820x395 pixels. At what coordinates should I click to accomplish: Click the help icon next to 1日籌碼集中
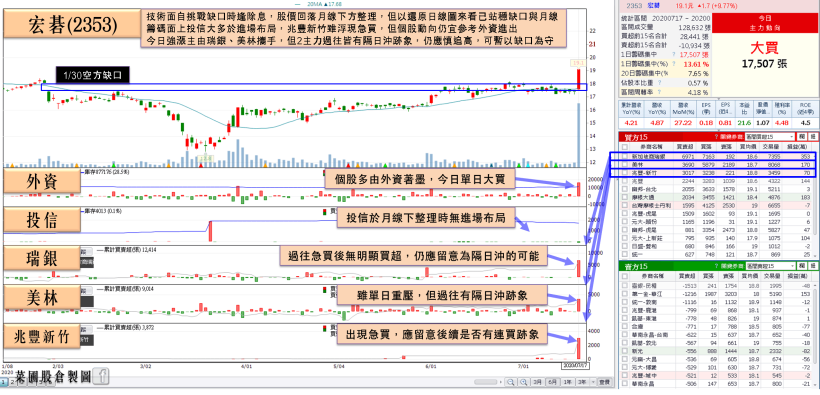pyautogui.click(x=675, y=54)
